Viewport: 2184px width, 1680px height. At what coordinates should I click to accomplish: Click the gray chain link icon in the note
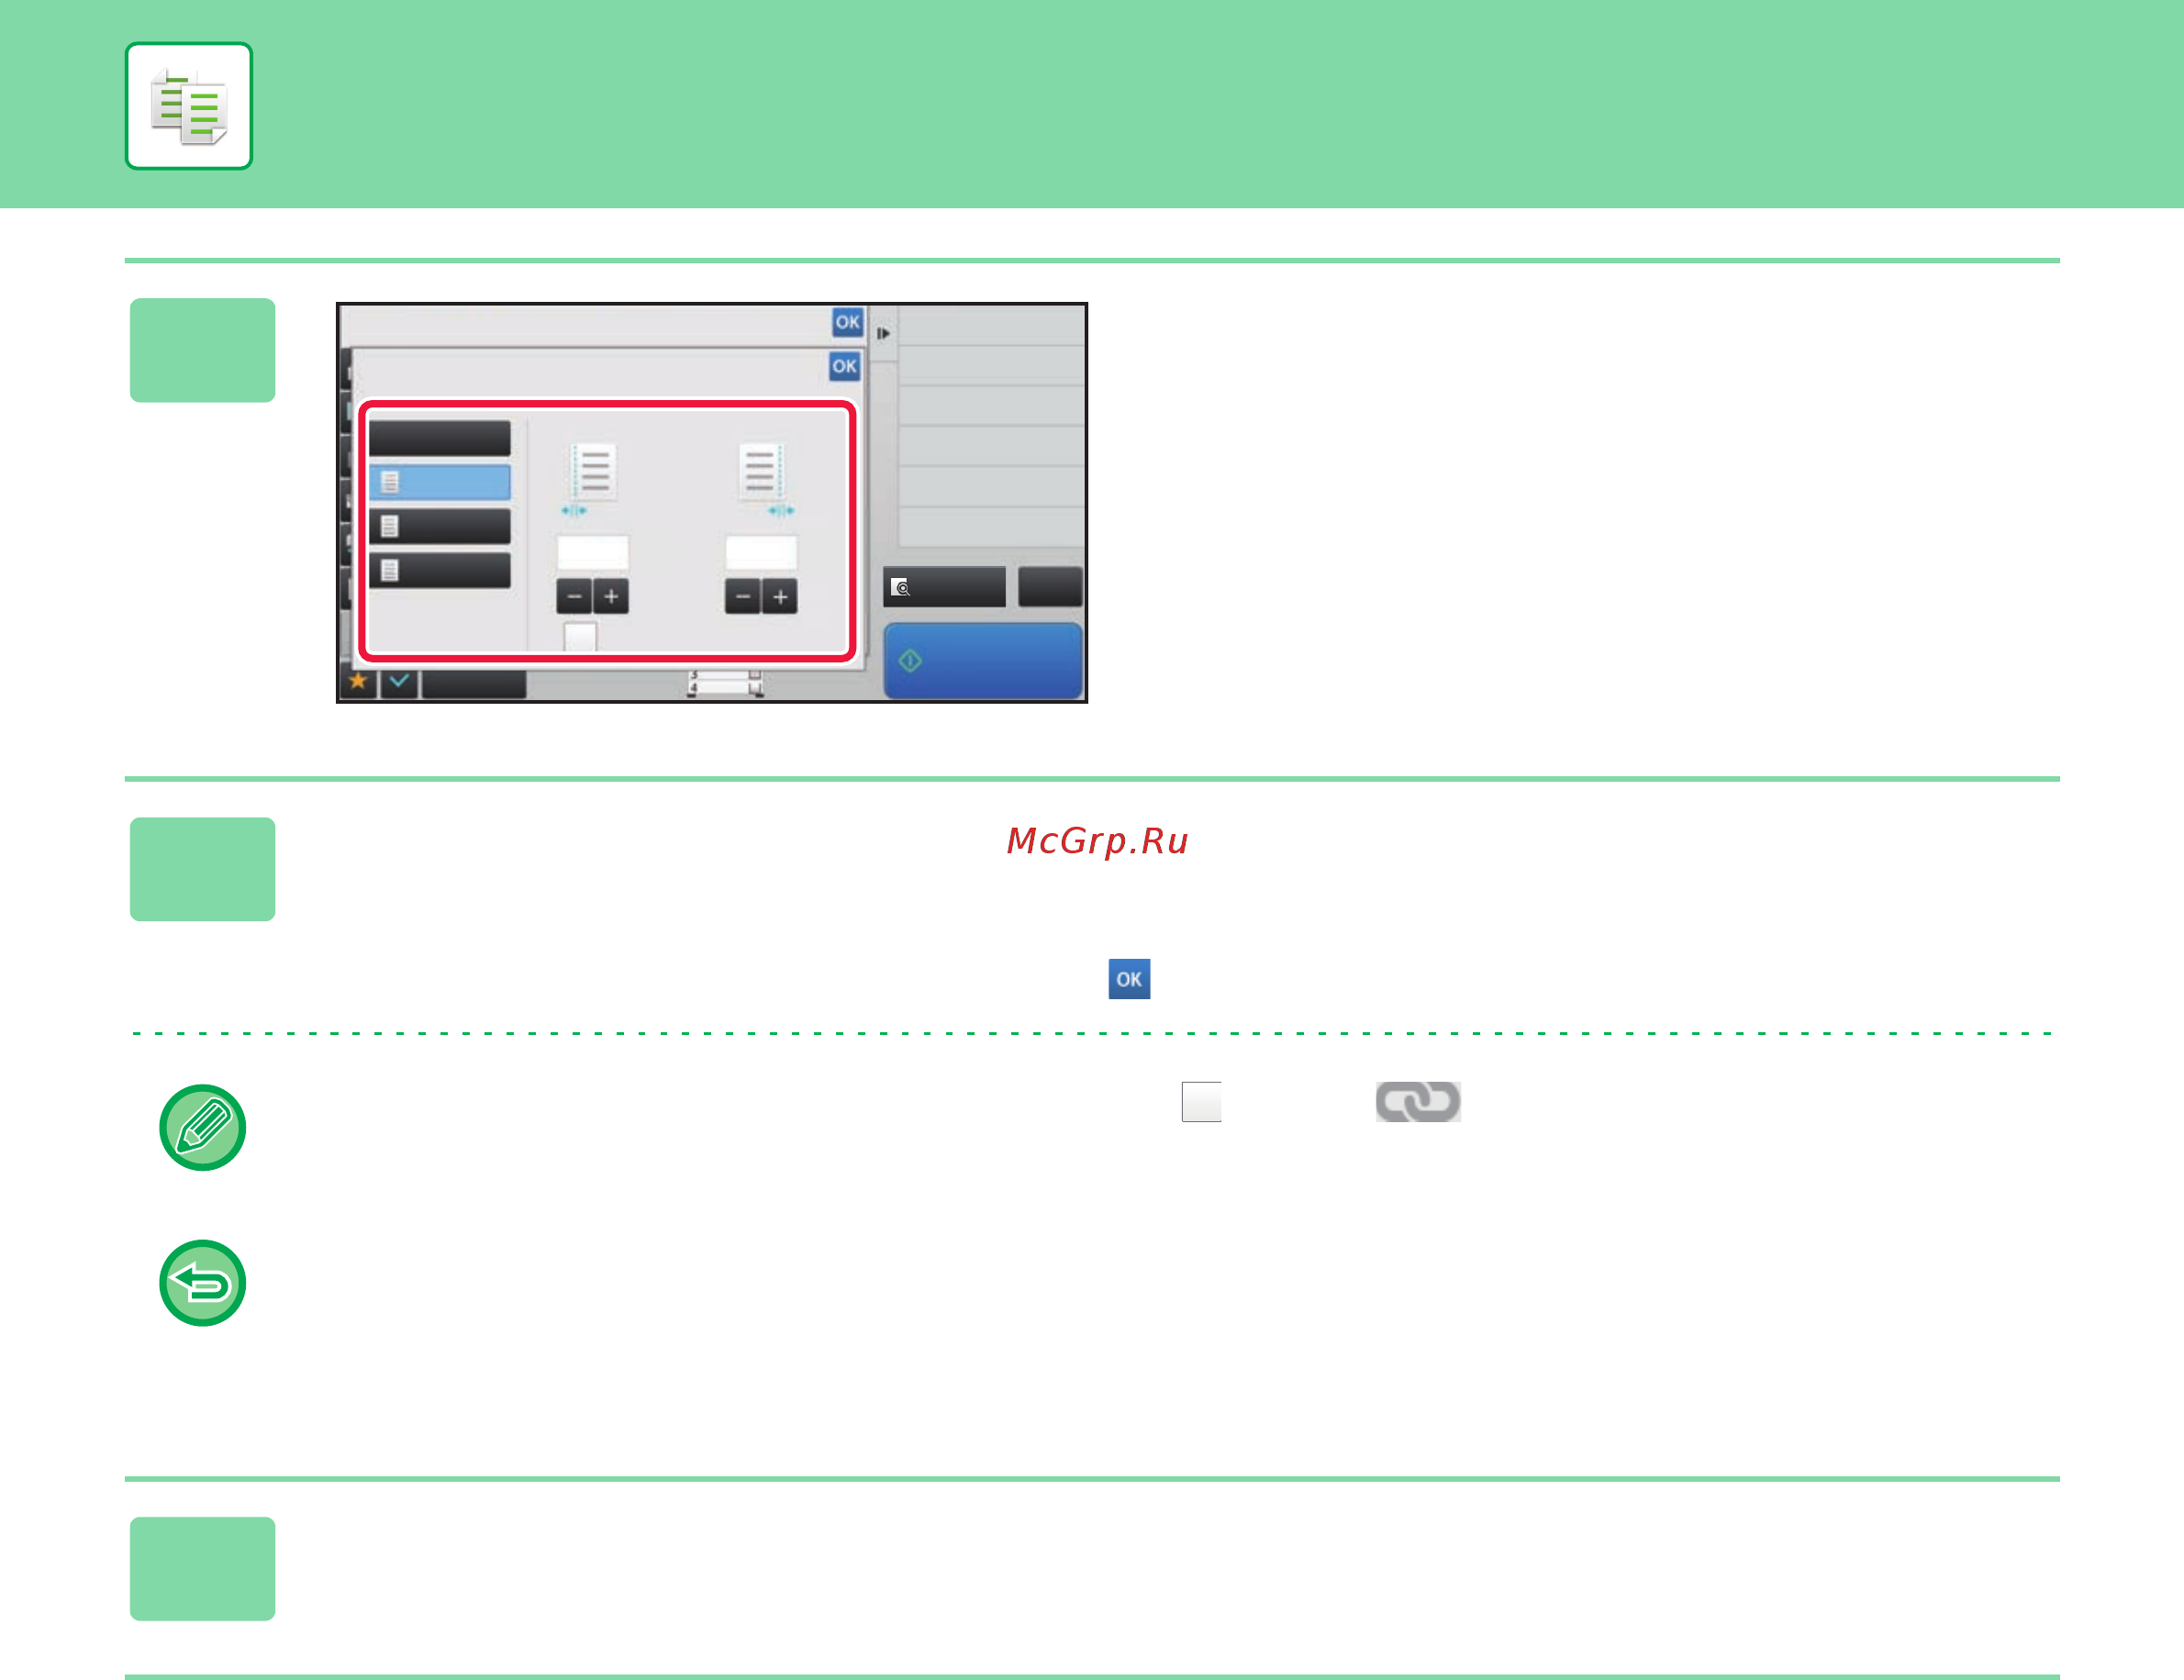click(x=1418, y=1102)
